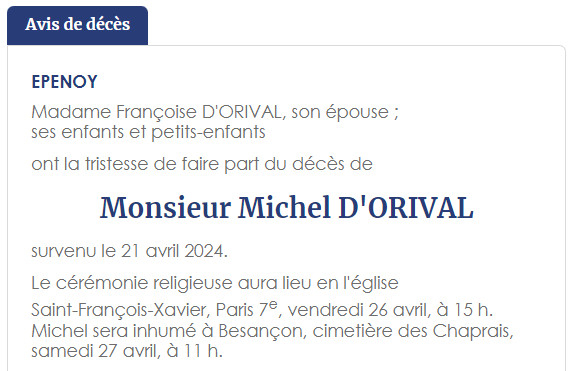Click the date survenu le 21 avril 2024
The width and height of the screenshot is (579, 371).
pyautogui.click(x=130, y=251)
